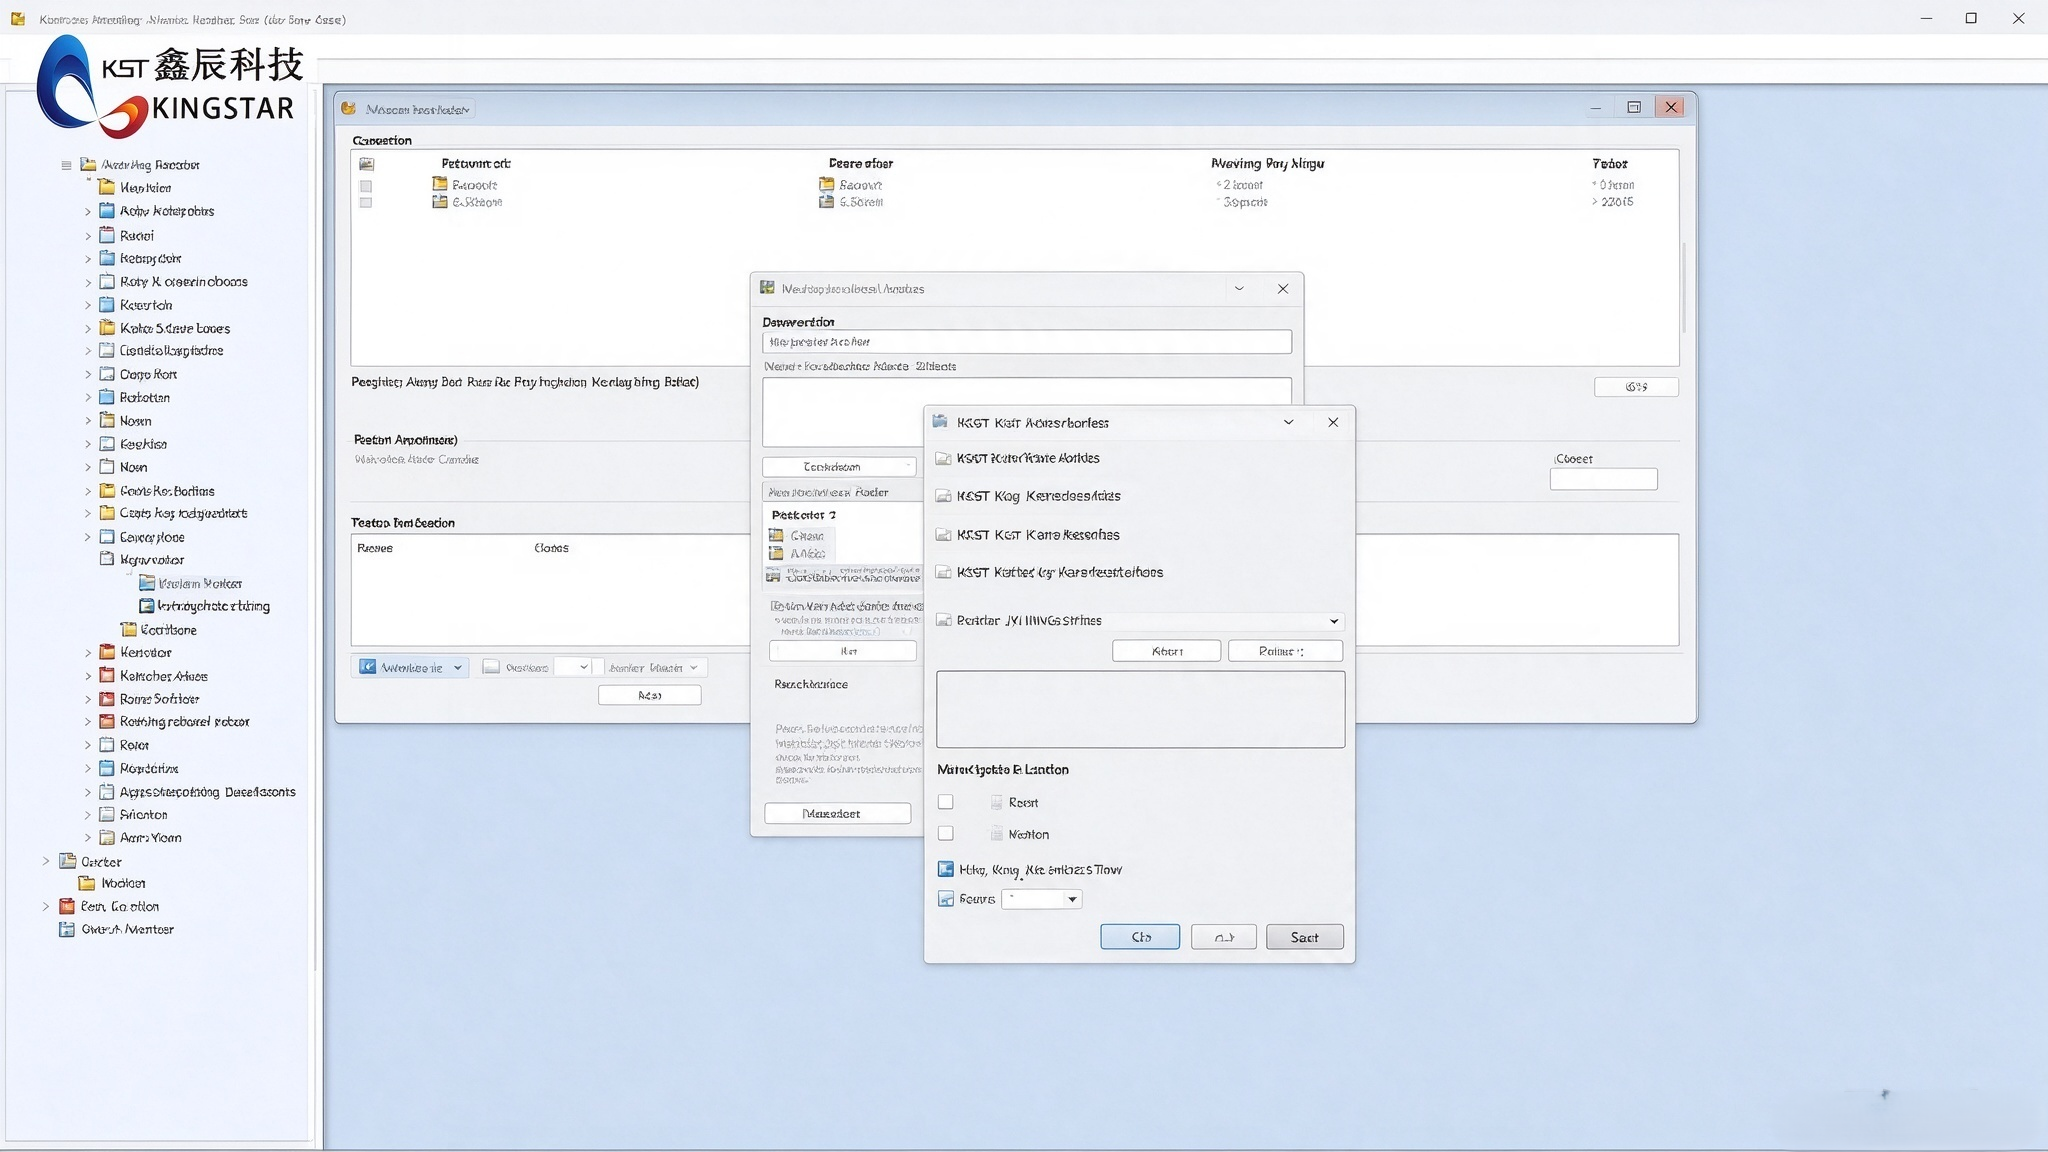
Task: Click the vertical scrollbar of the Connection list
Action: tap(1683, 286)
